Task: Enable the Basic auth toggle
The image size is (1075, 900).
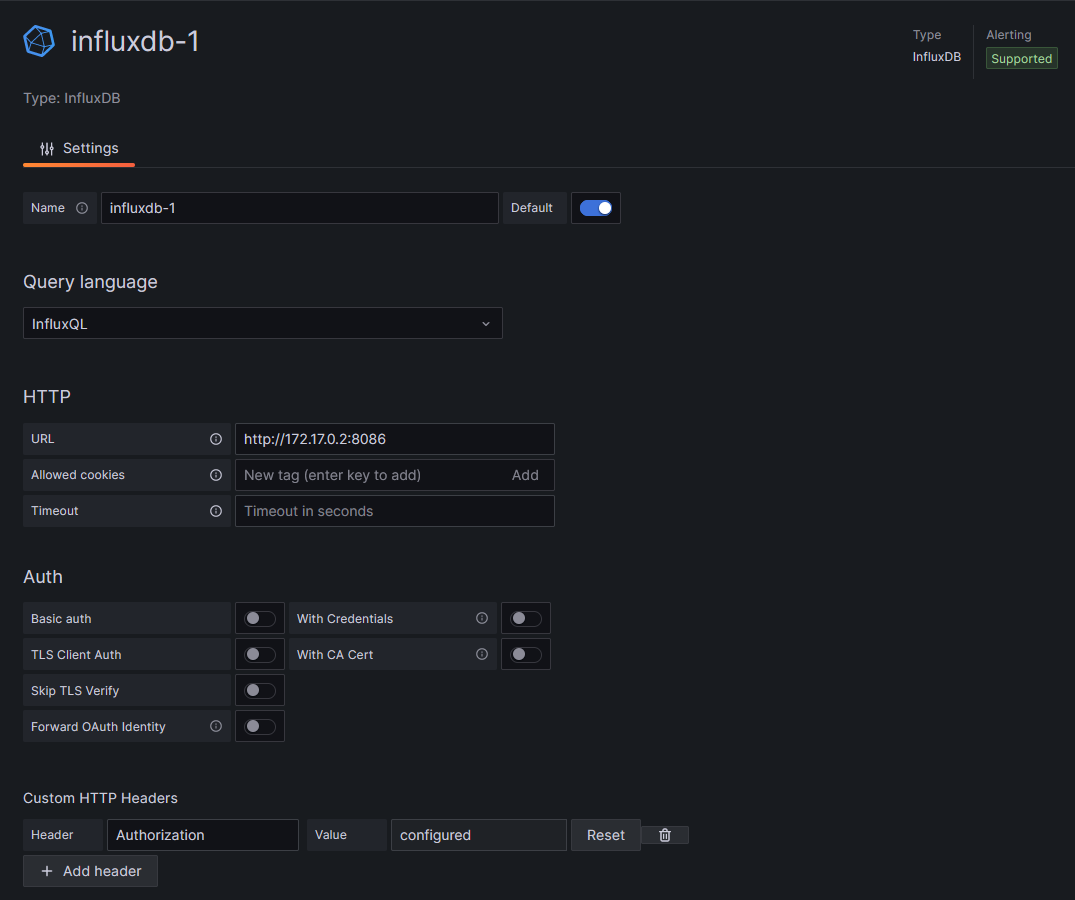Action: [x=260, y=618]
